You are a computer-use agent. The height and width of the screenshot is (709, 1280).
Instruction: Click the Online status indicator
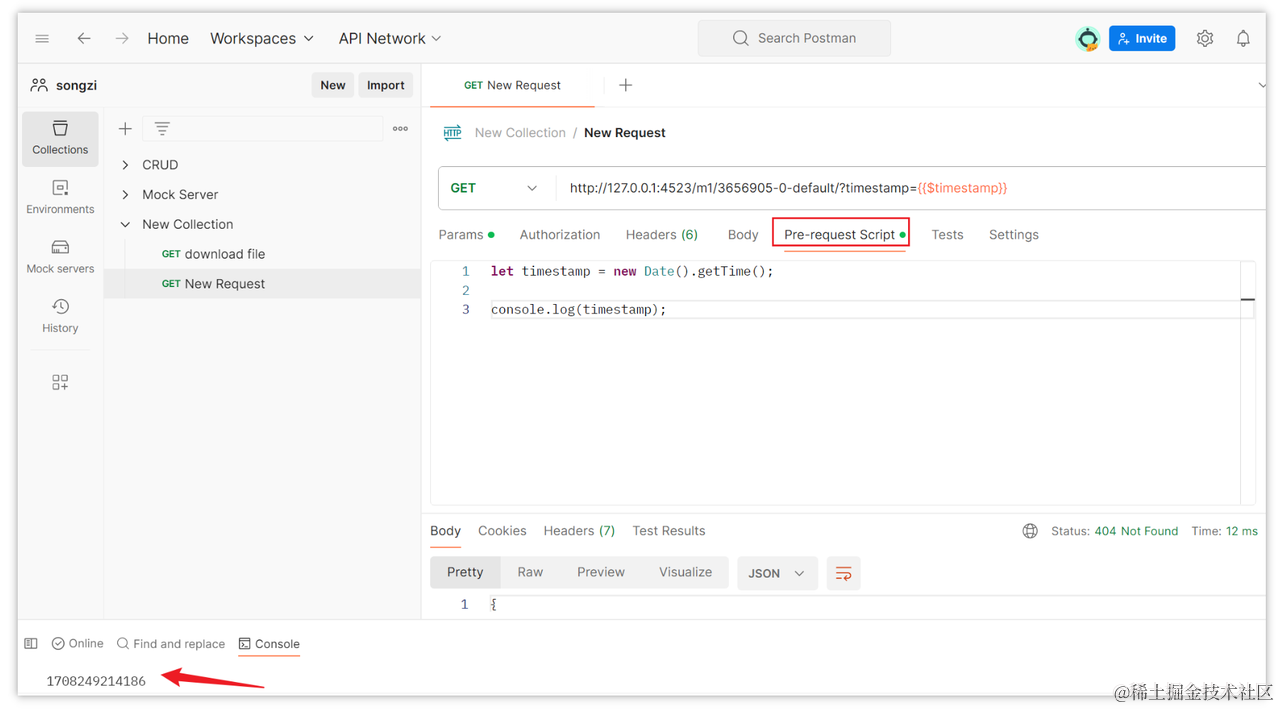78,644
